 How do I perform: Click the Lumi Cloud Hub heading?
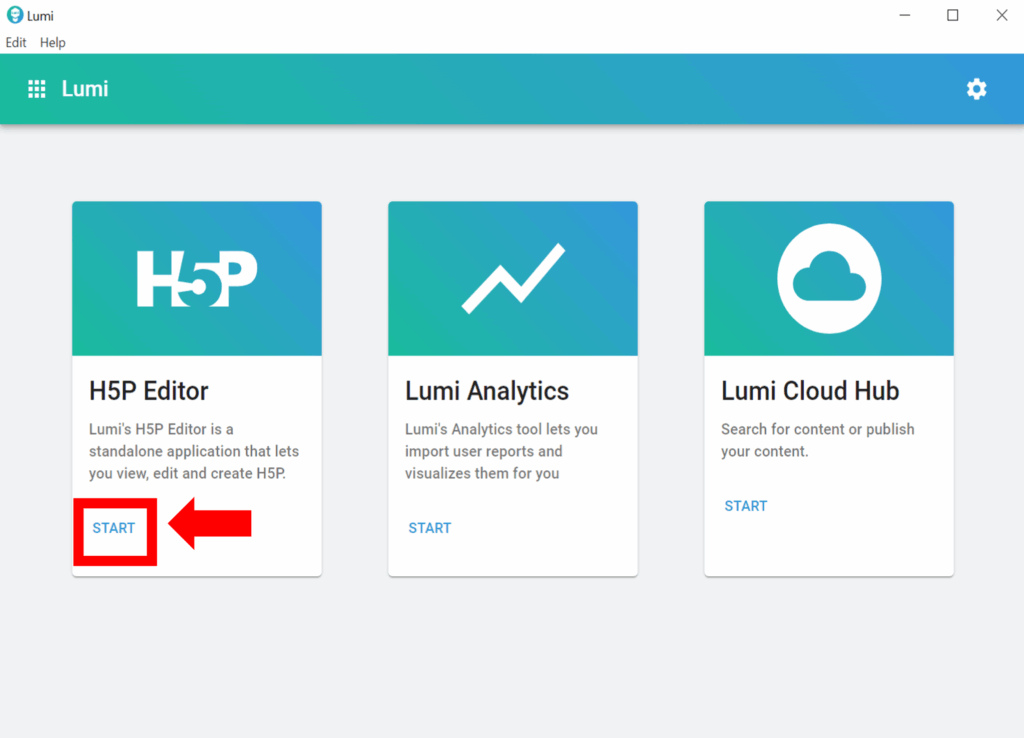click(x=810, y=391)
